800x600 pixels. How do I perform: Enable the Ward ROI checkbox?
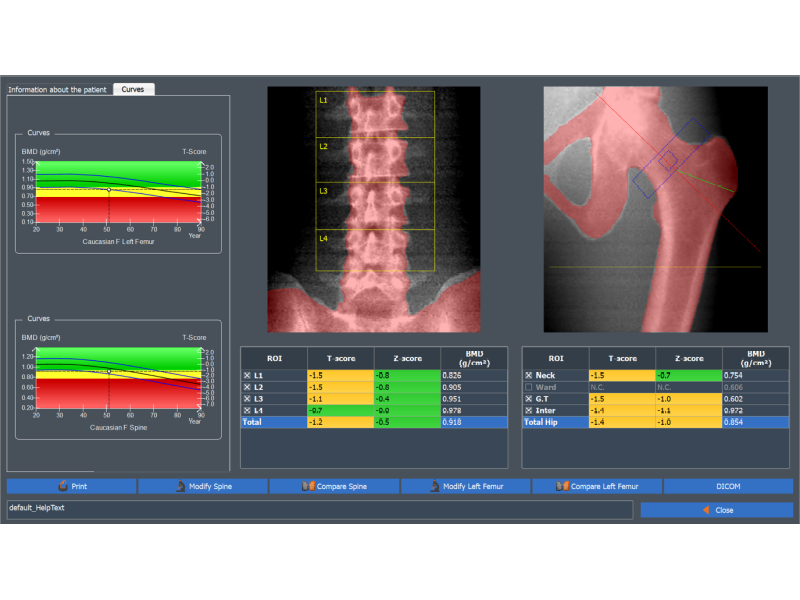529,387
